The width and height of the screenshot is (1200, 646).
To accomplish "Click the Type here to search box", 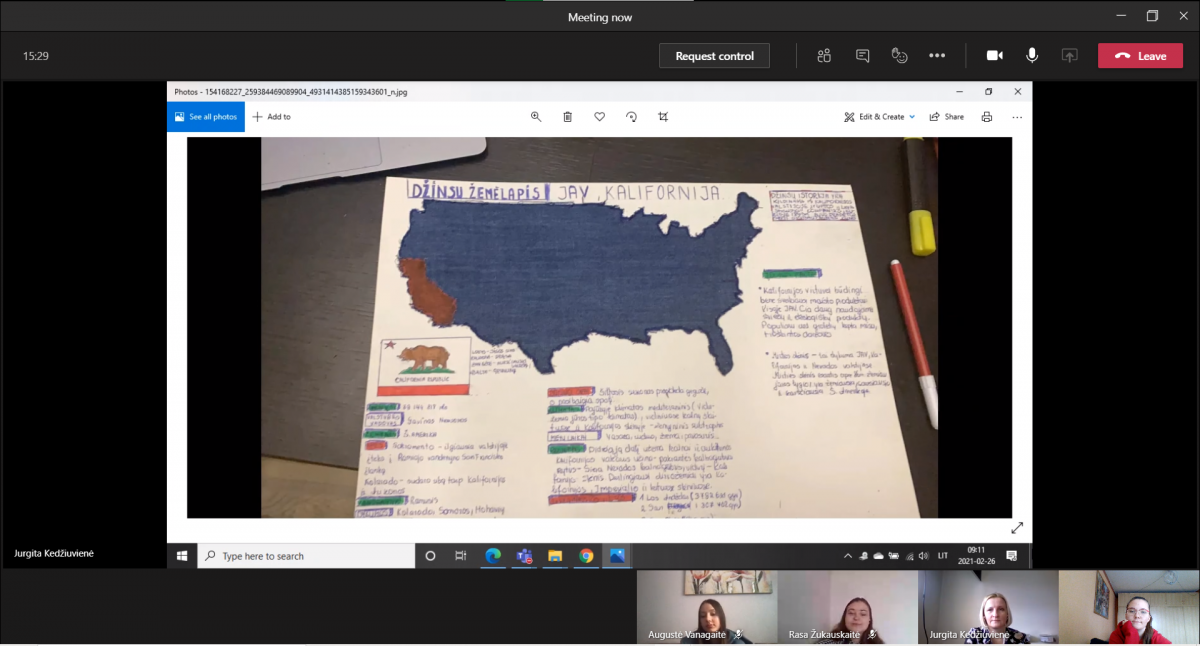I will click(x=306, y=556).
